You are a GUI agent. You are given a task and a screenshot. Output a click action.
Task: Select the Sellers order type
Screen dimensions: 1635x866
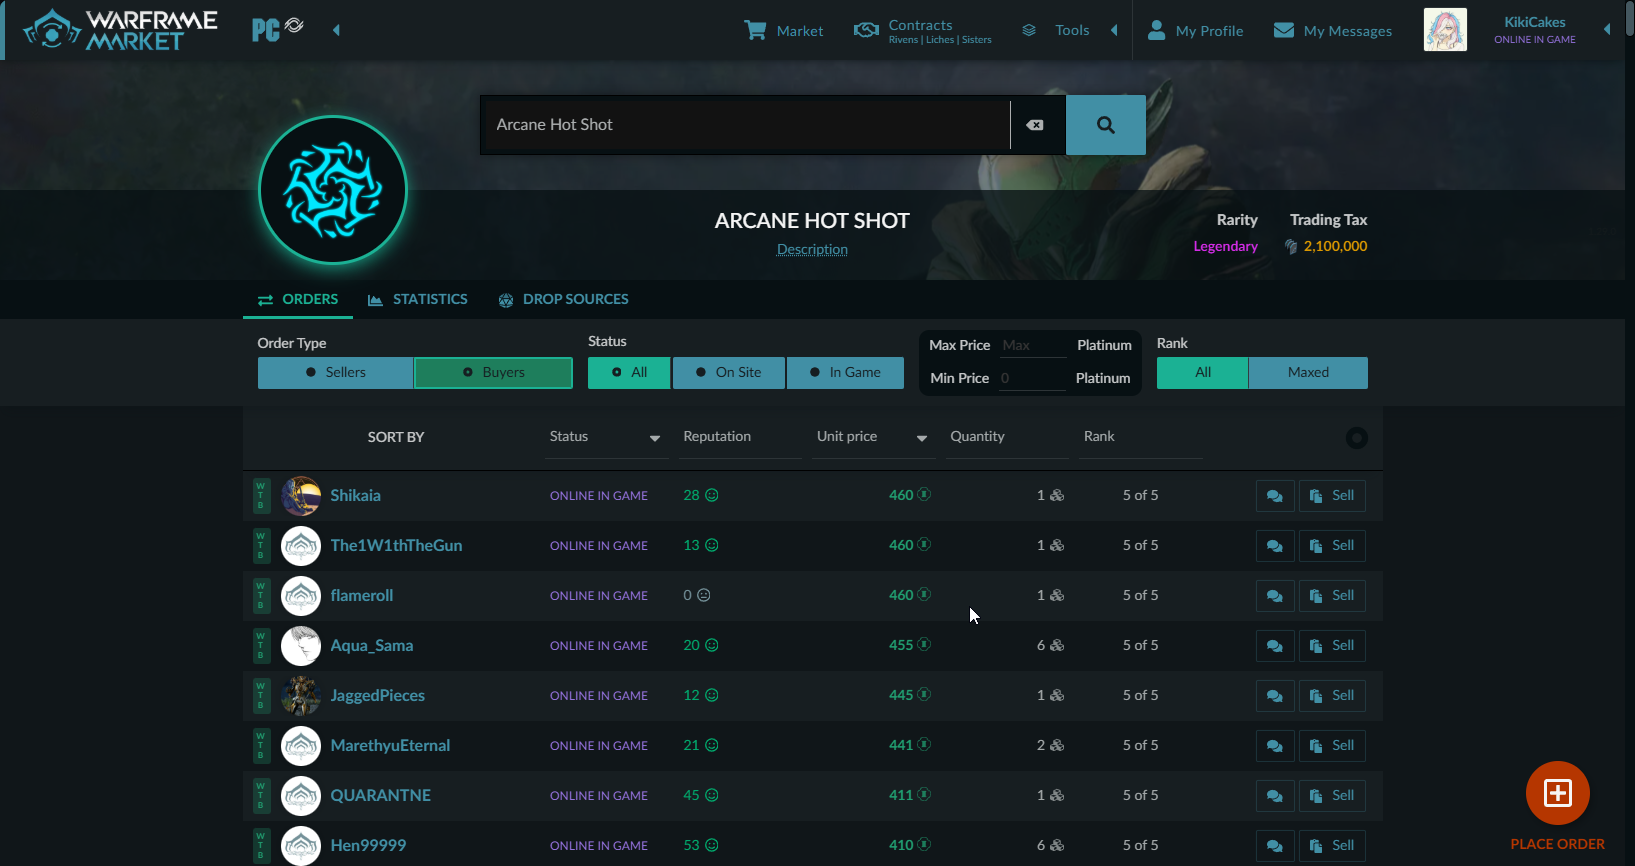pos(335,372)
